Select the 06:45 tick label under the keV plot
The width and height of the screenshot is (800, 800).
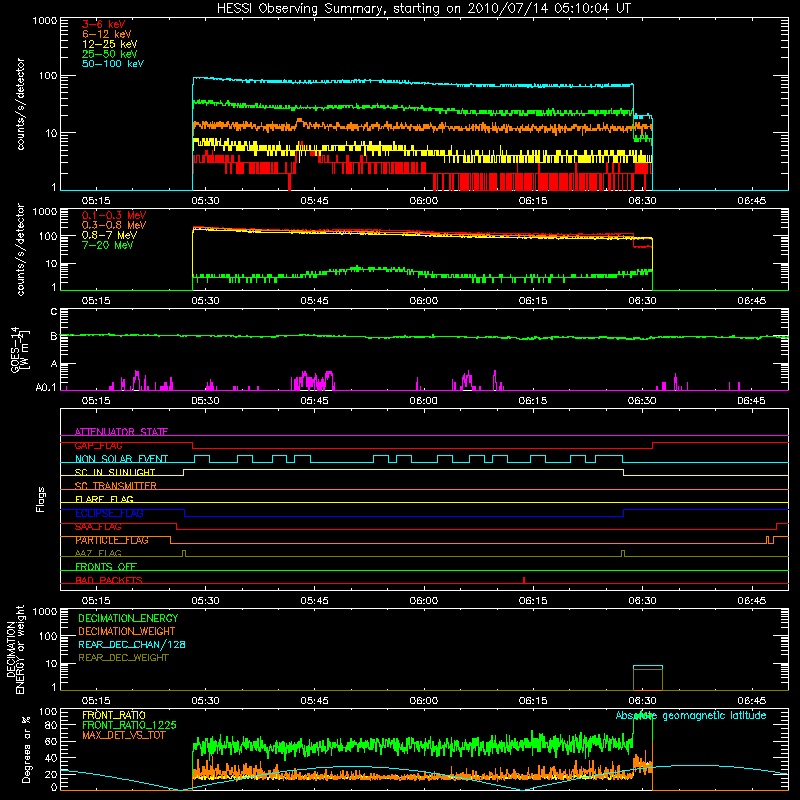pyautogui.click(x=752, y=201)
